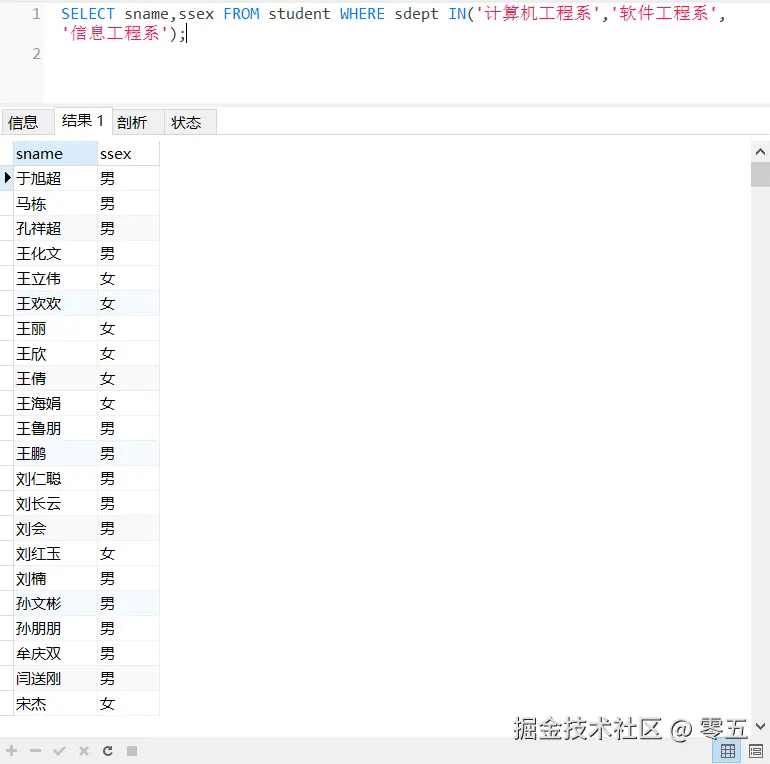Select the cell 孔祥超

pos(55,228)
